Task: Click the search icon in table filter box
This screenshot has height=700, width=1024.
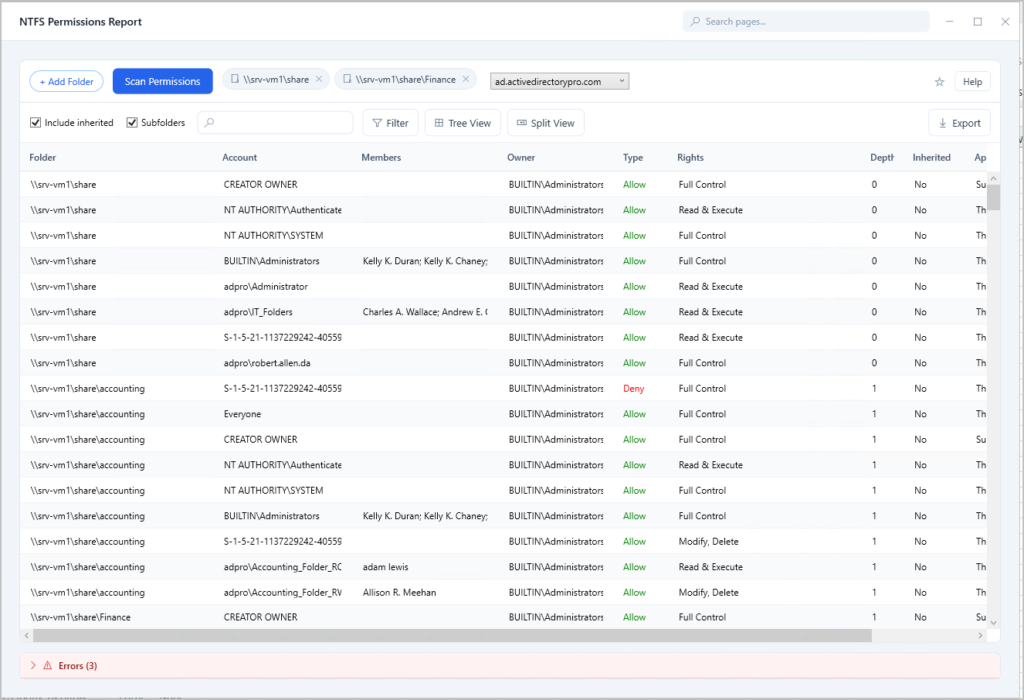Action: tap(209, 122)
